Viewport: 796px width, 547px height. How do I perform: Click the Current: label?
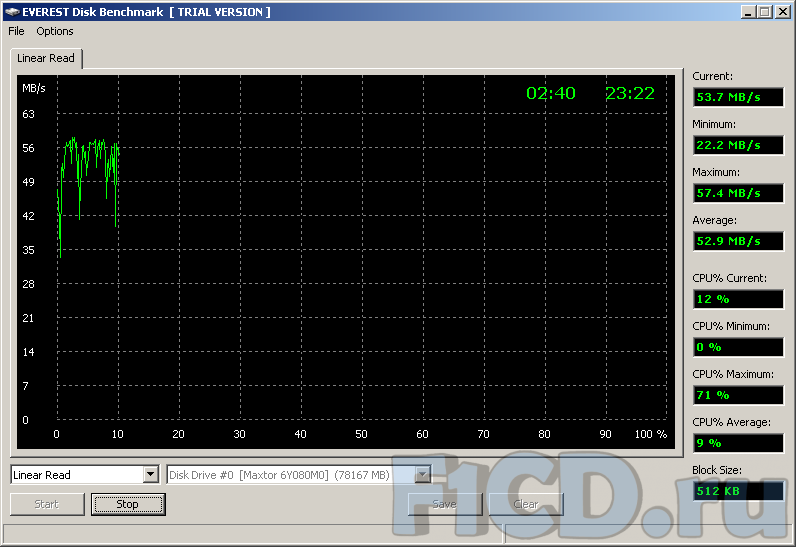(713, 76)
